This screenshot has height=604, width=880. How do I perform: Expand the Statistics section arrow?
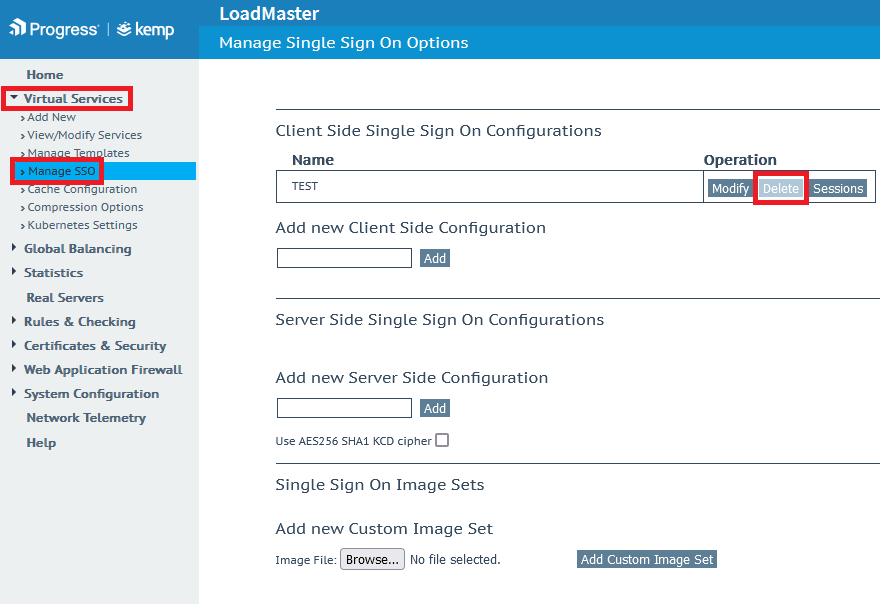pyautogui.click(x=14, y=272)
